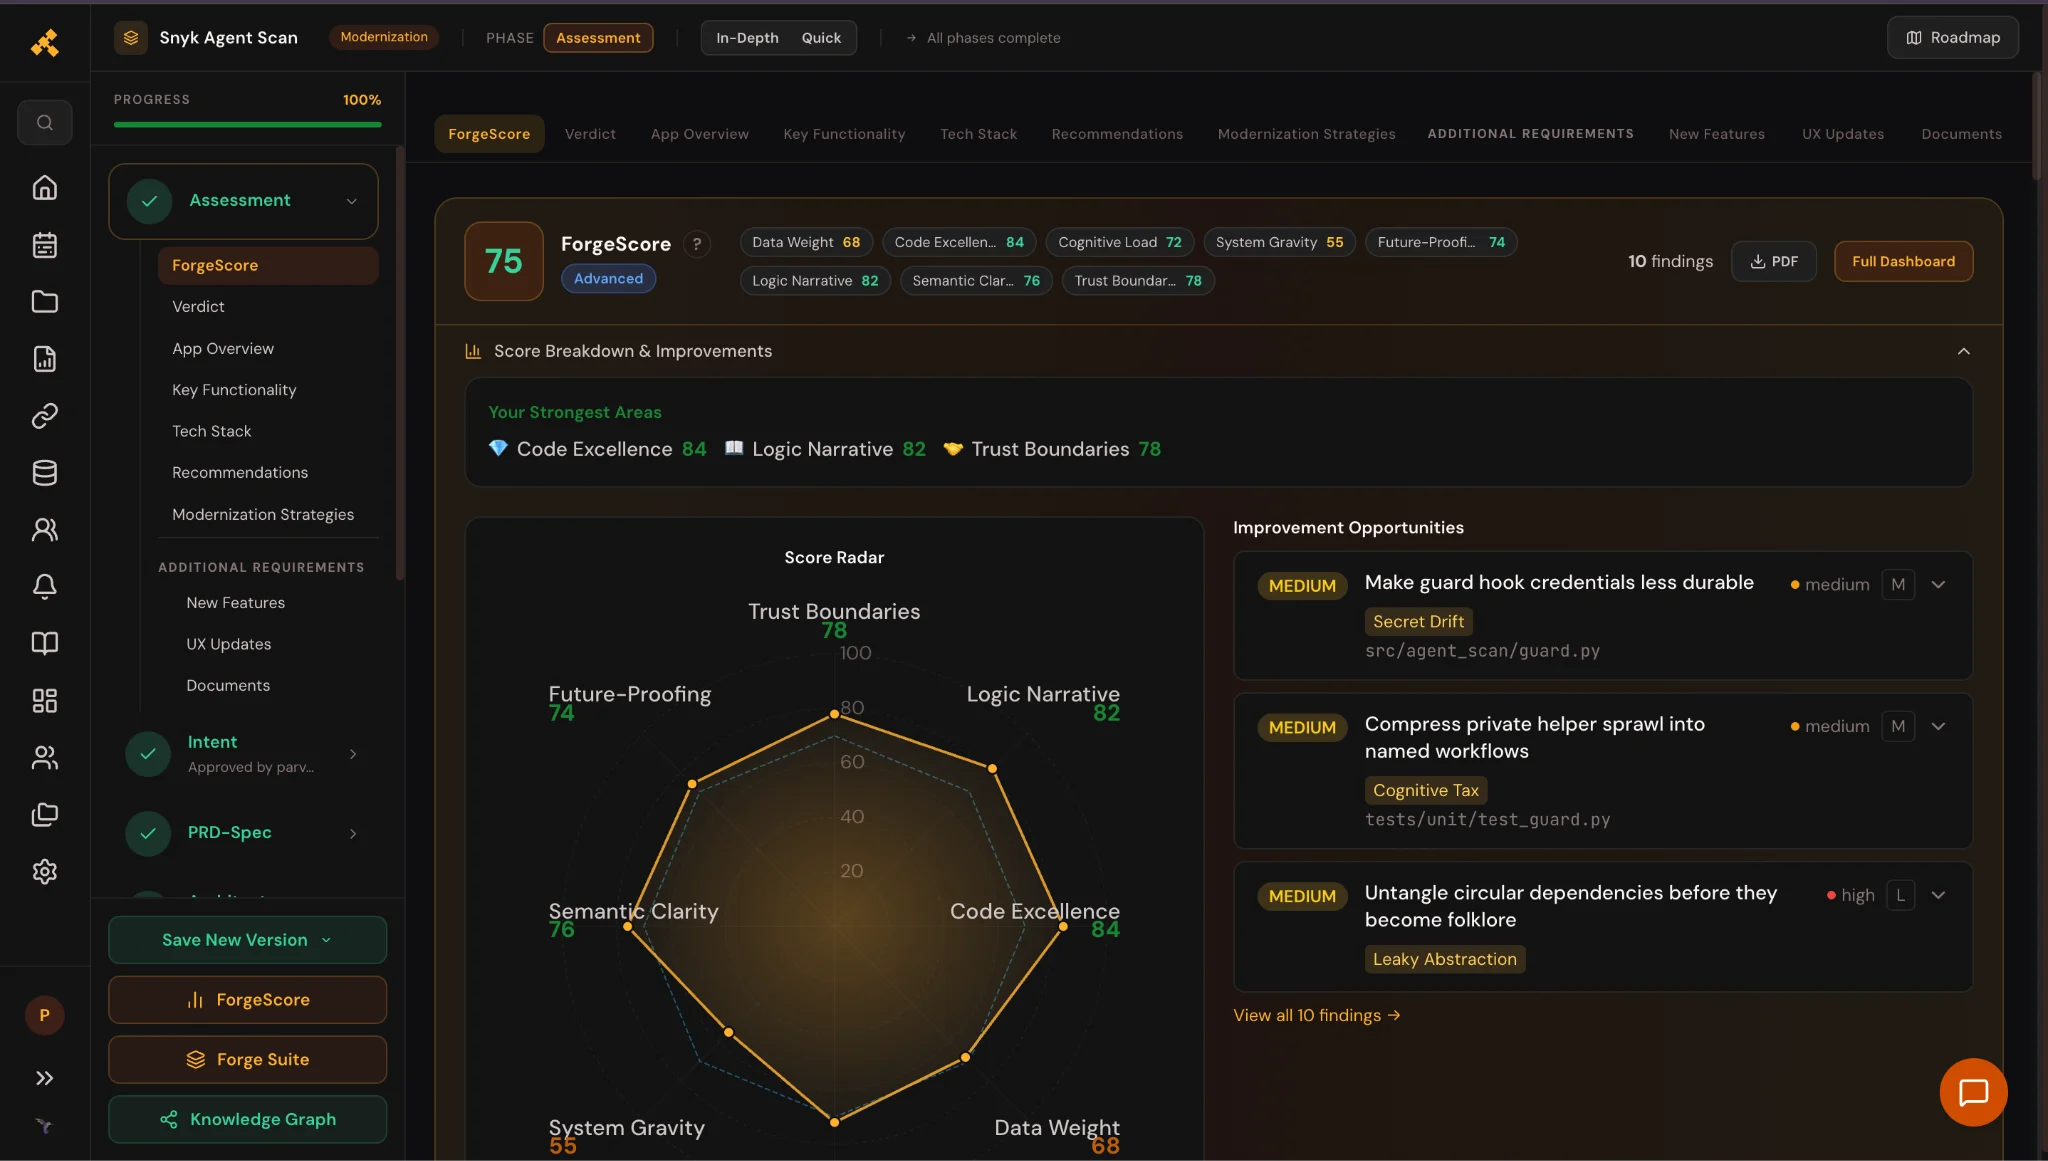Expand sidebar with double chevron icon
This screenshot has width=2048, height=1161.
[44, 1078]
